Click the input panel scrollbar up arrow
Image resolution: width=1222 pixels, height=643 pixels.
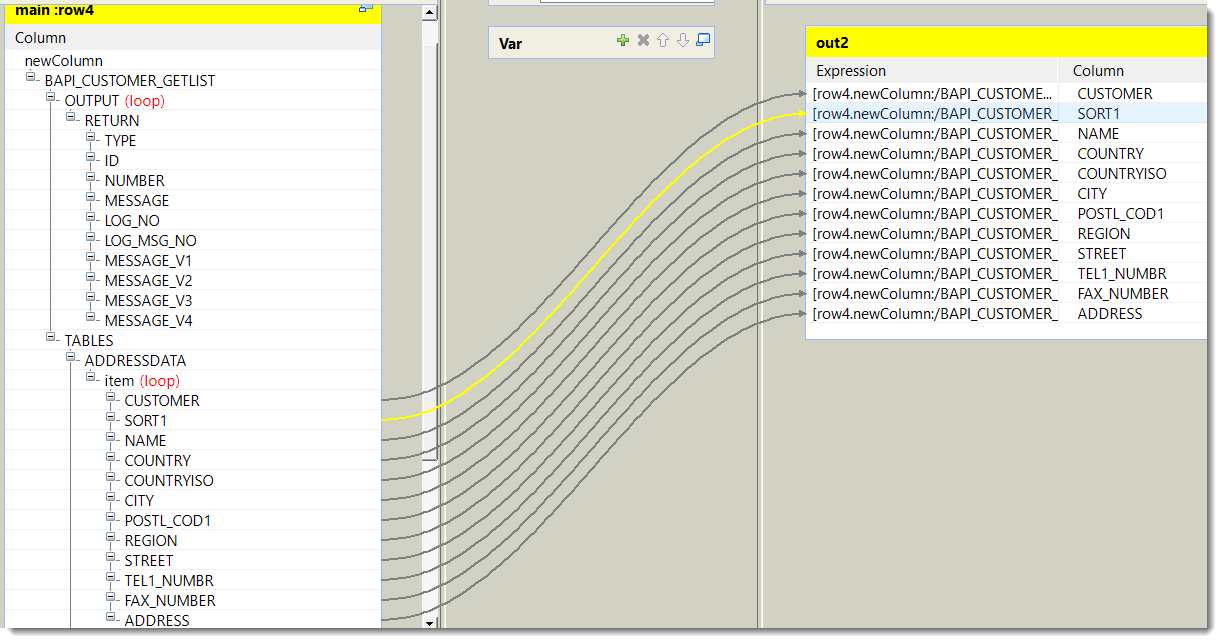[430, 13]
